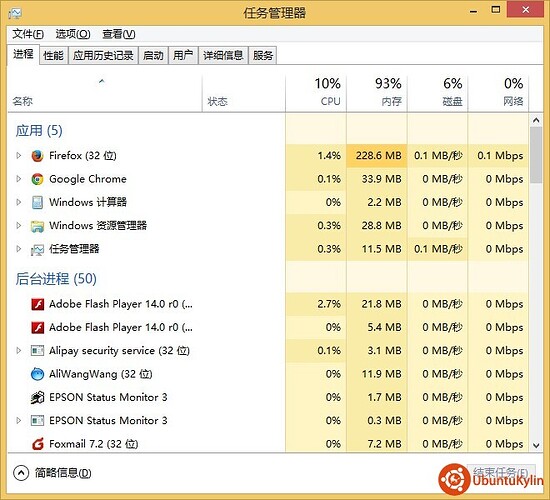Switch to the 启动 tab

tap(153, 55)
